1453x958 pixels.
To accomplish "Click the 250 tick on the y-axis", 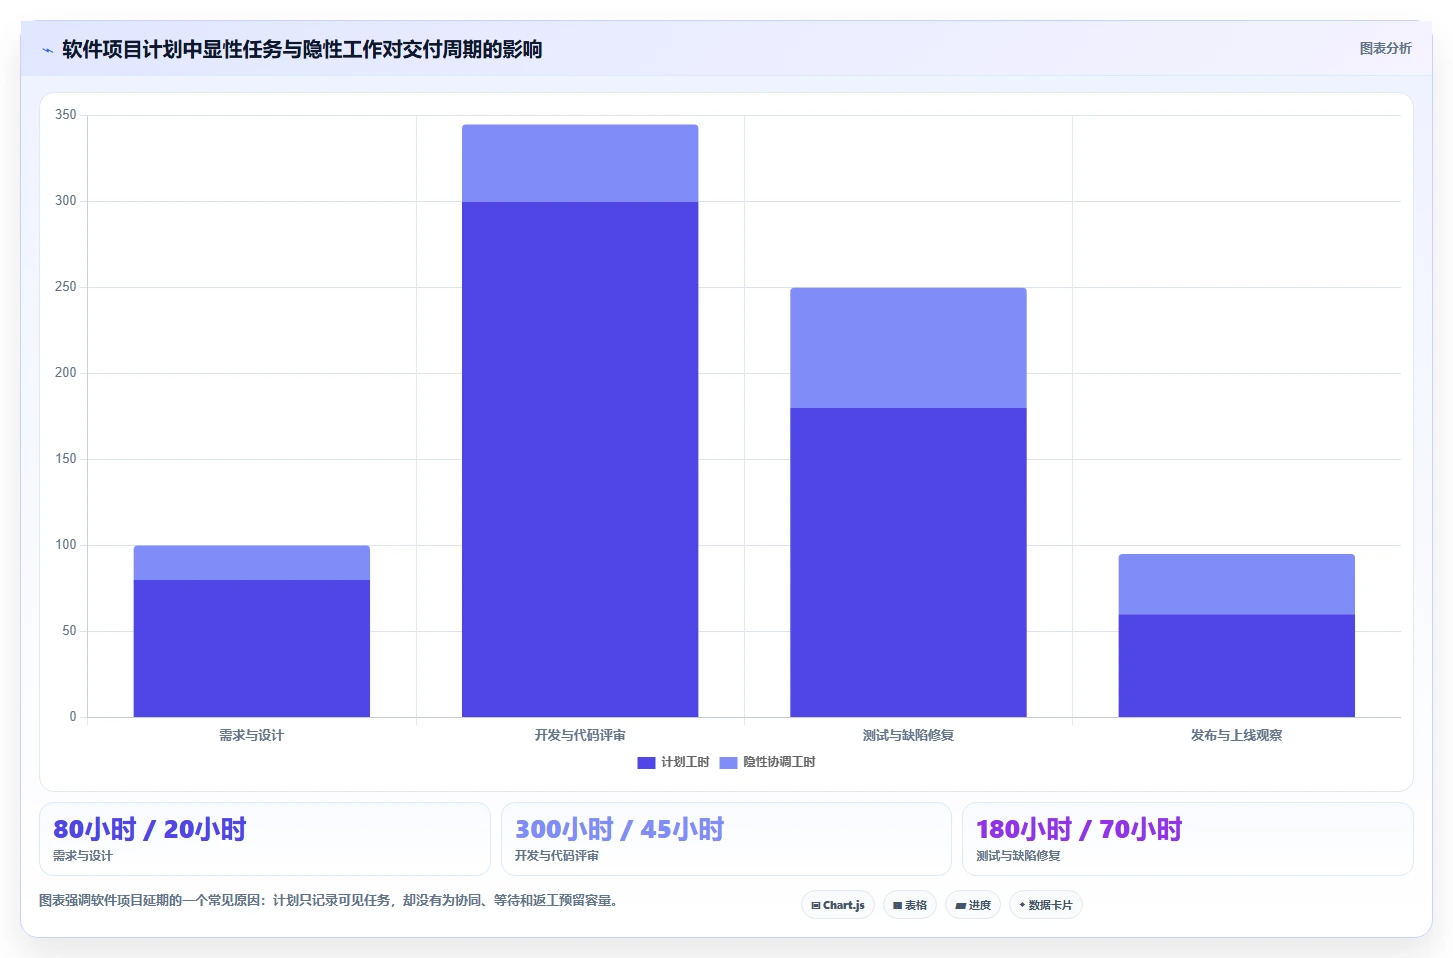I will 66,287.
